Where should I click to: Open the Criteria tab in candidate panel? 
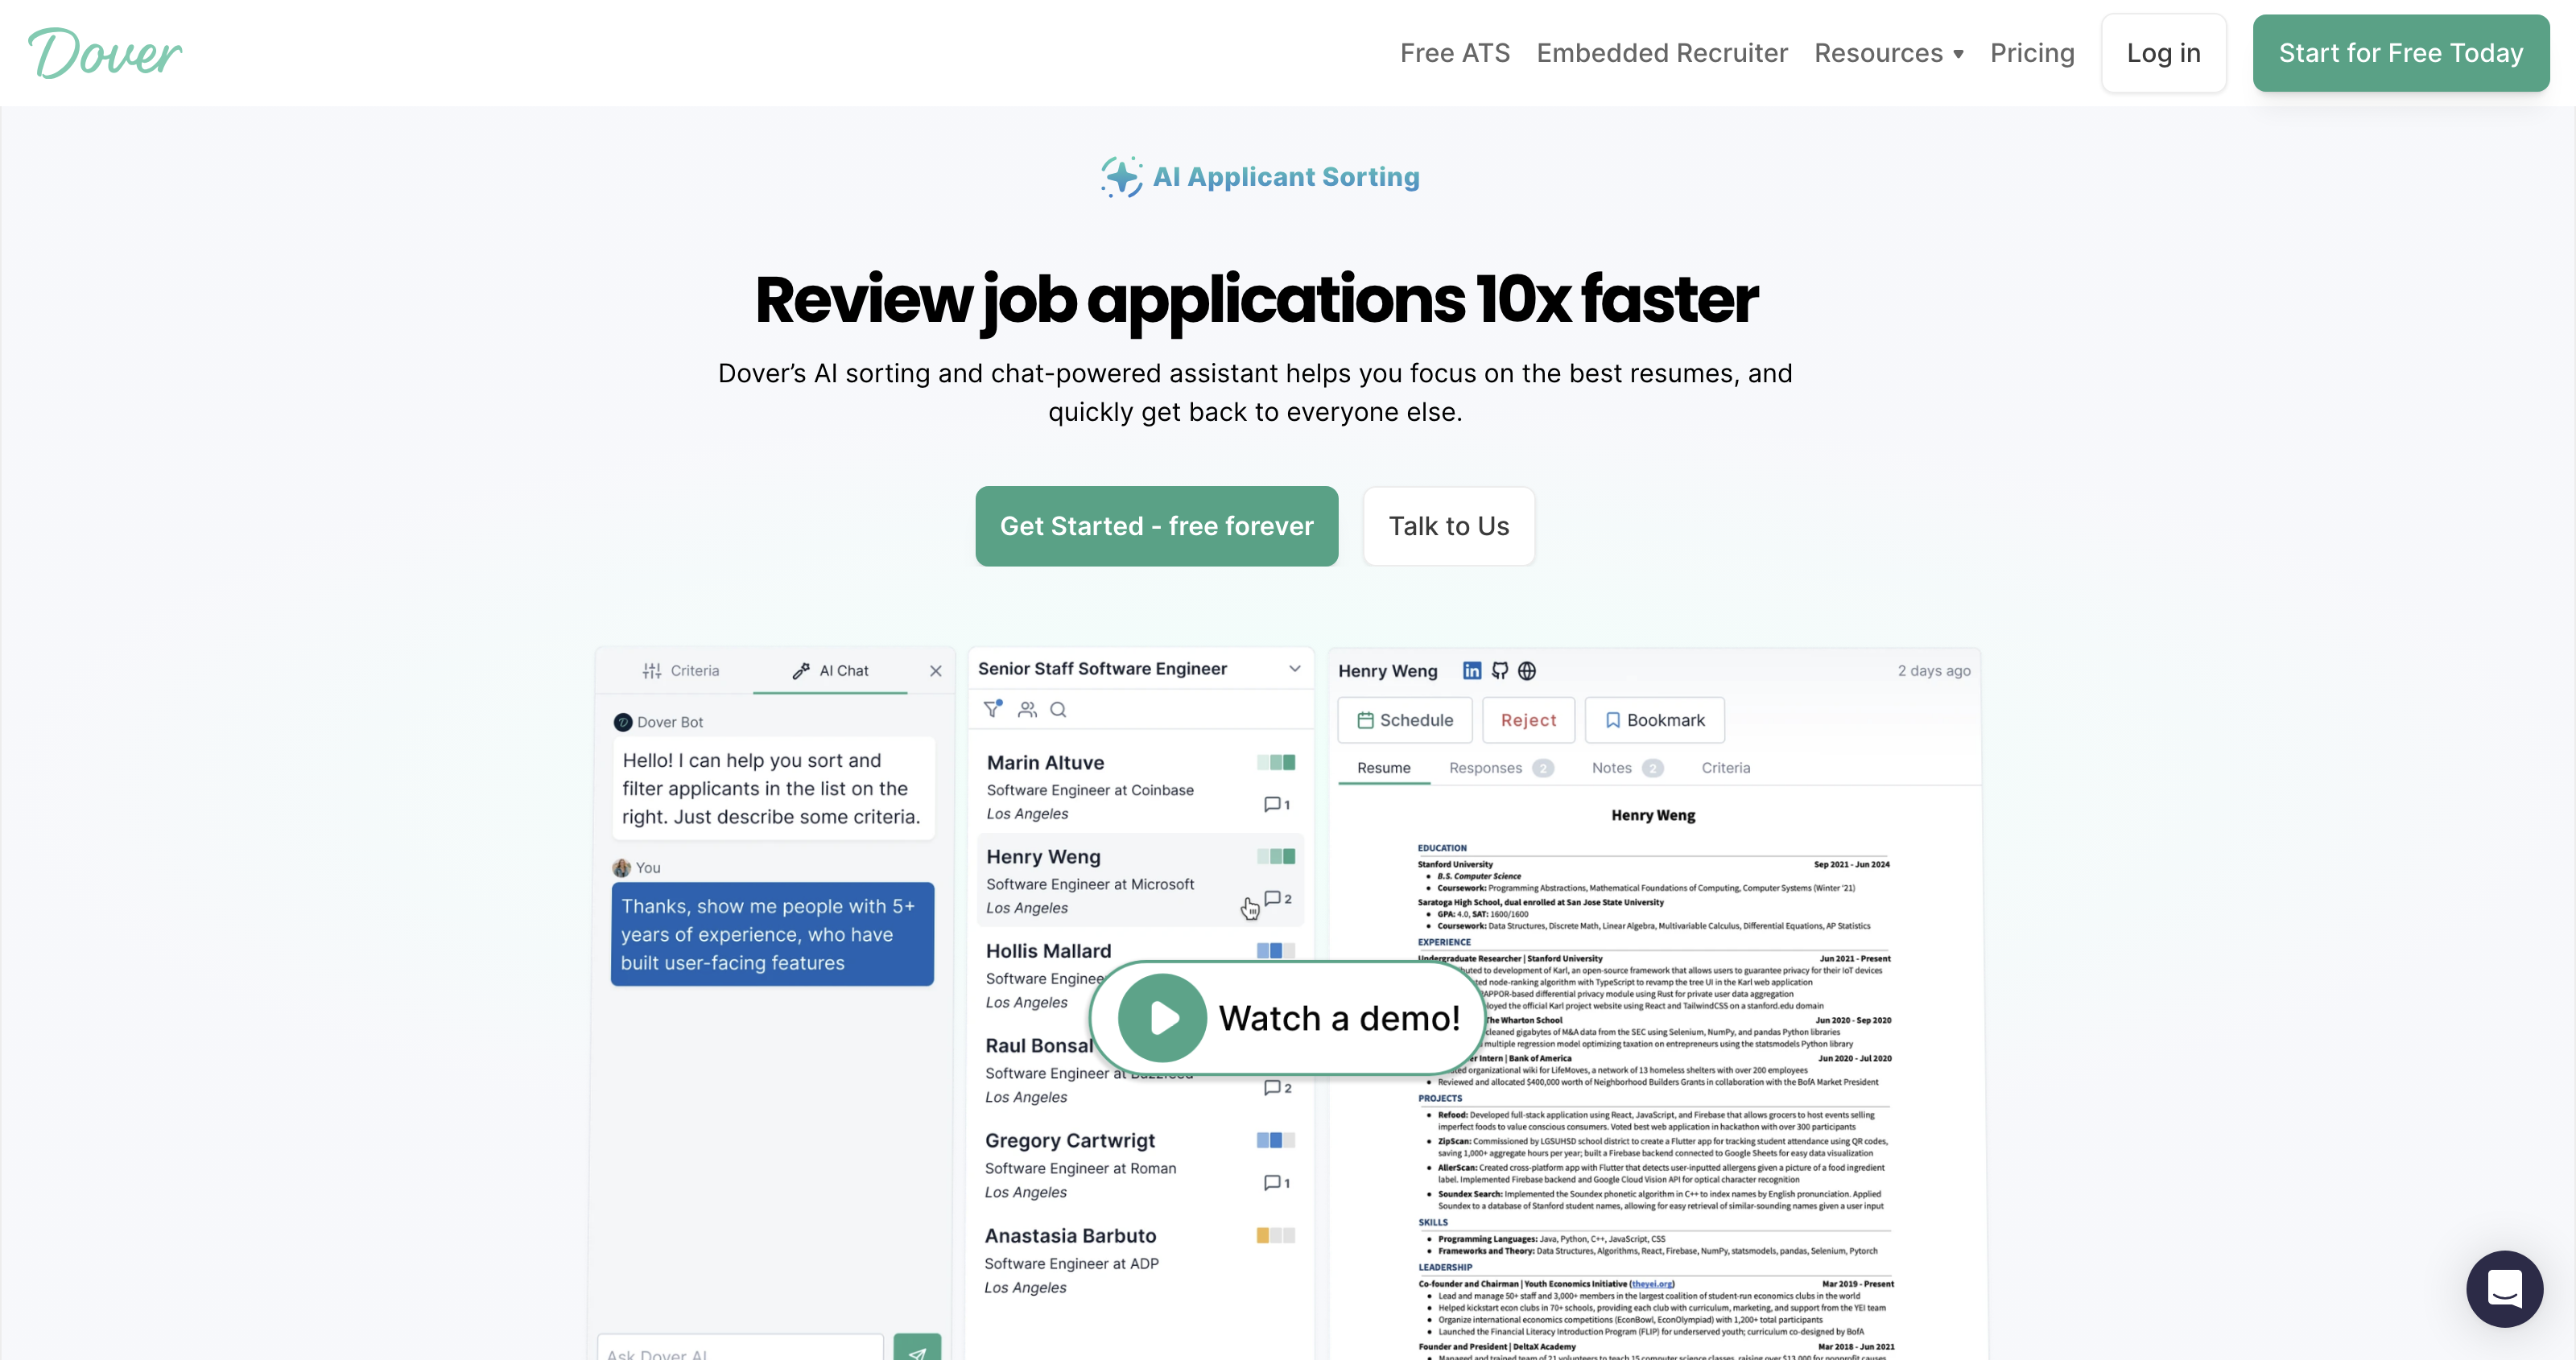click(1726, 768)
